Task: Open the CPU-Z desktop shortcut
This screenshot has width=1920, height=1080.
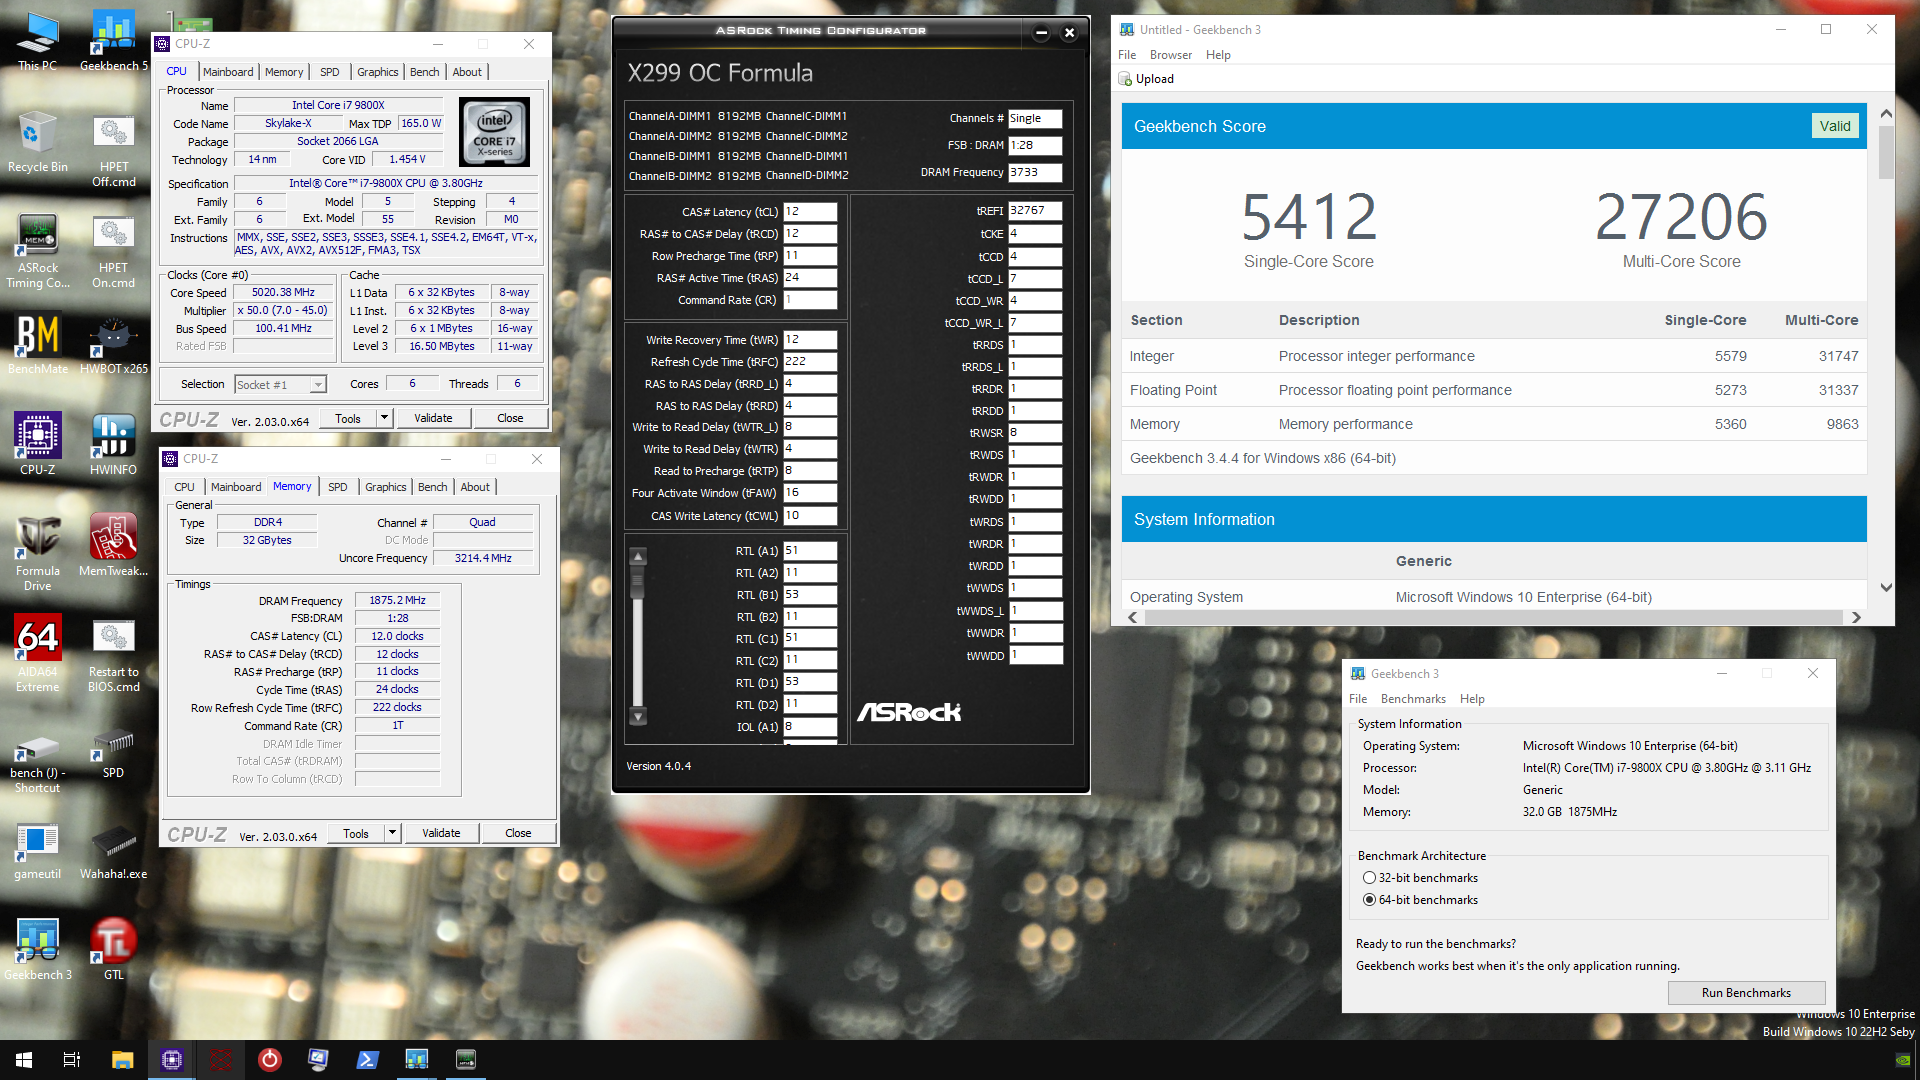Action: click(38, 445)
